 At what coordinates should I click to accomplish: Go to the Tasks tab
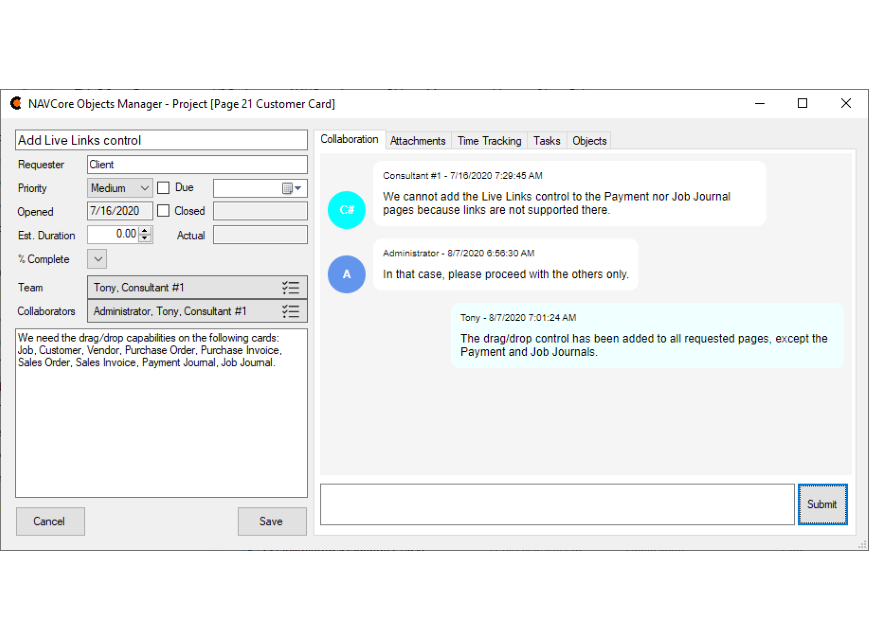(547, 141)
